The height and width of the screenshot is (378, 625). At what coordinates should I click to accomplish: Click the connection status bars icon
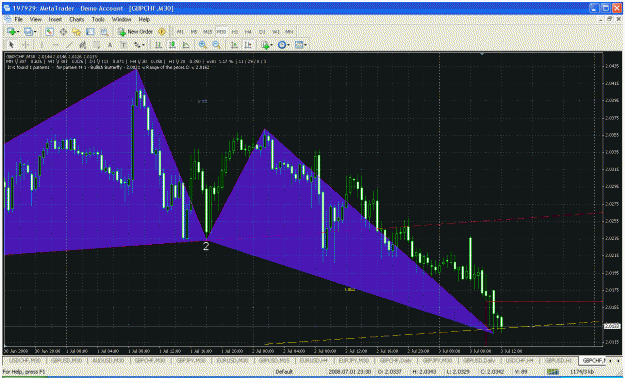[x=552, y=372]
